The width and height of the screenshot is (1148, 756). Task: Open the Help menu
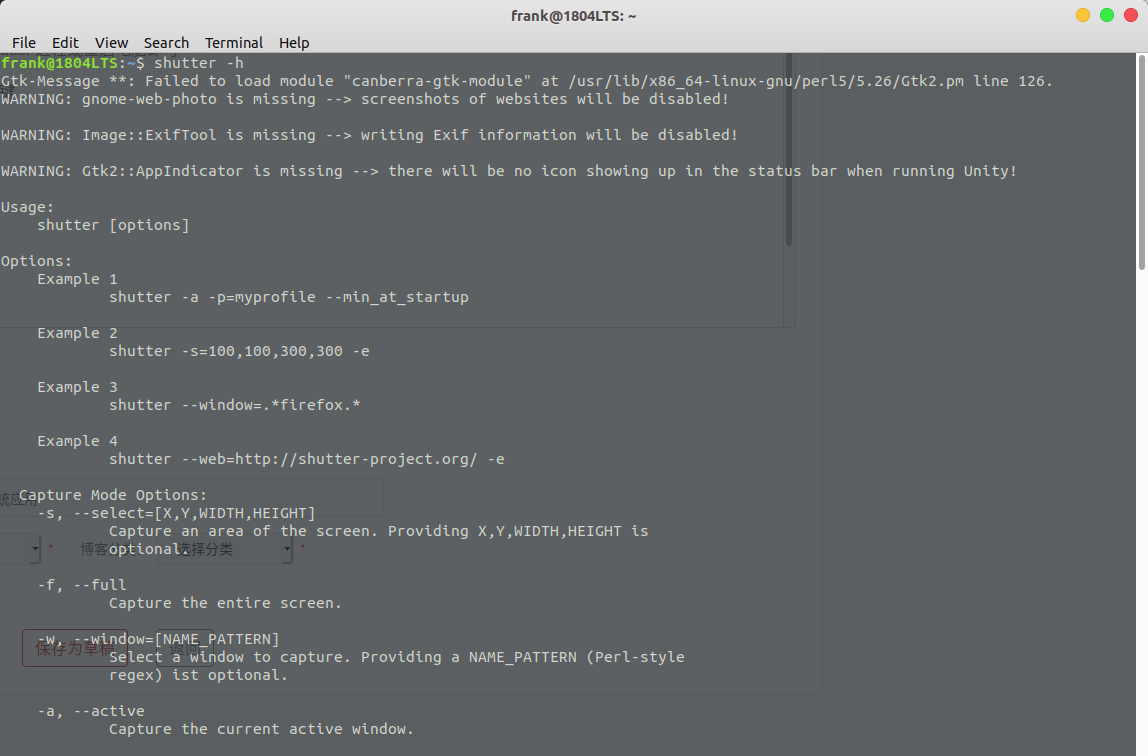(294, 42)
